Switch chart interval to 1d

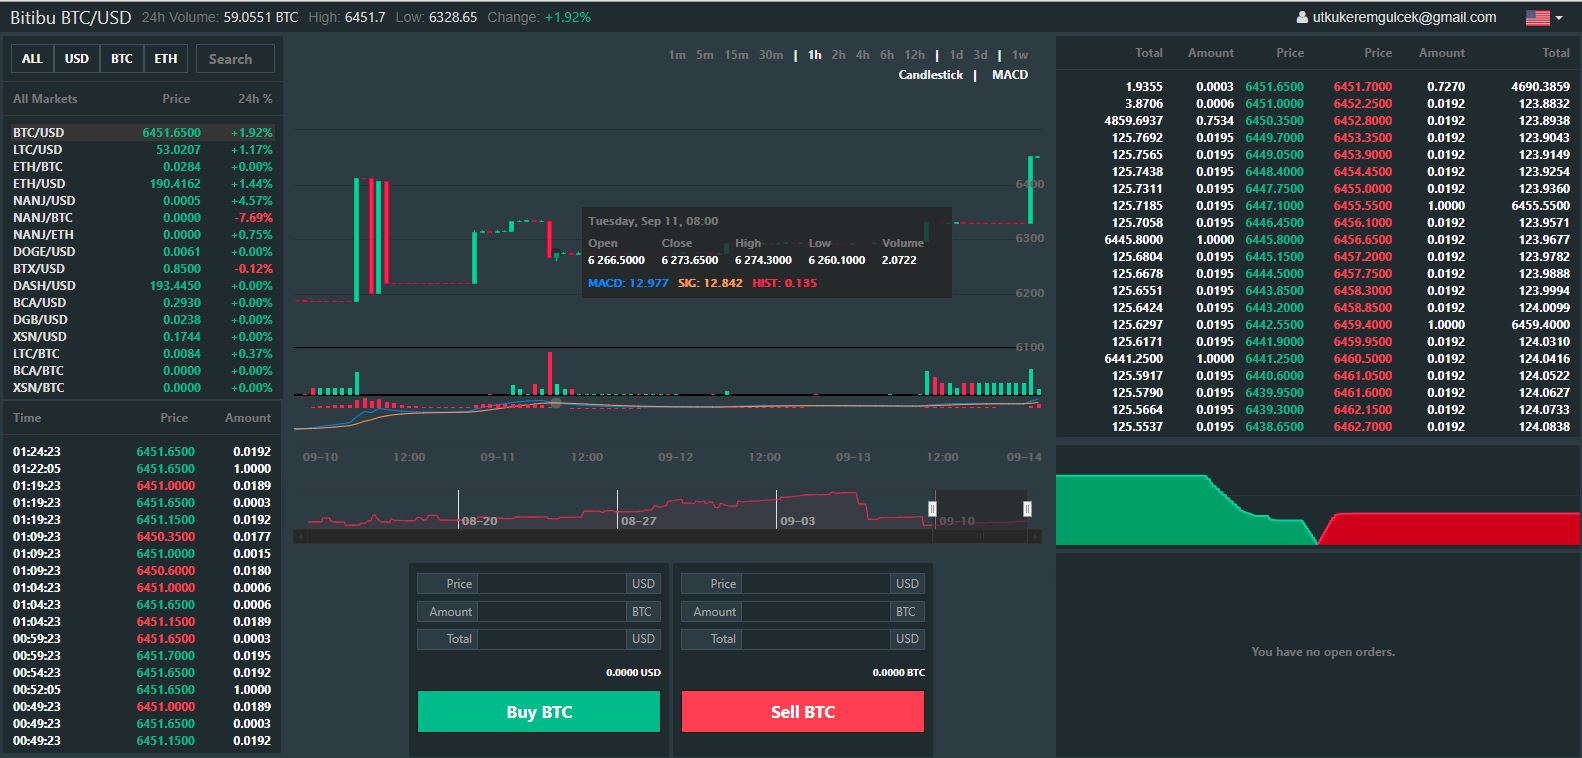click(x=956, y=55)
